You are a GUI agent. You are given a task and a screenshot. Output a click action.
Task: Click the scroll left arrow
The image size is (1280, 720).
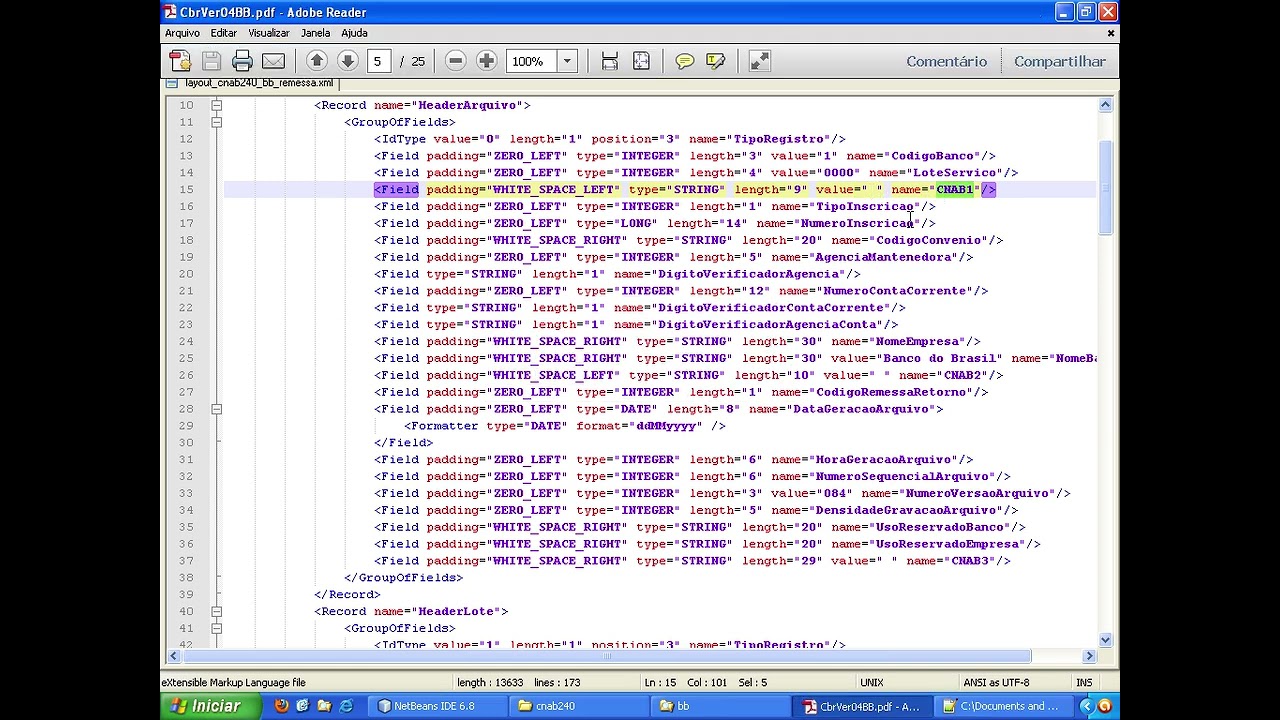(173, 656)
